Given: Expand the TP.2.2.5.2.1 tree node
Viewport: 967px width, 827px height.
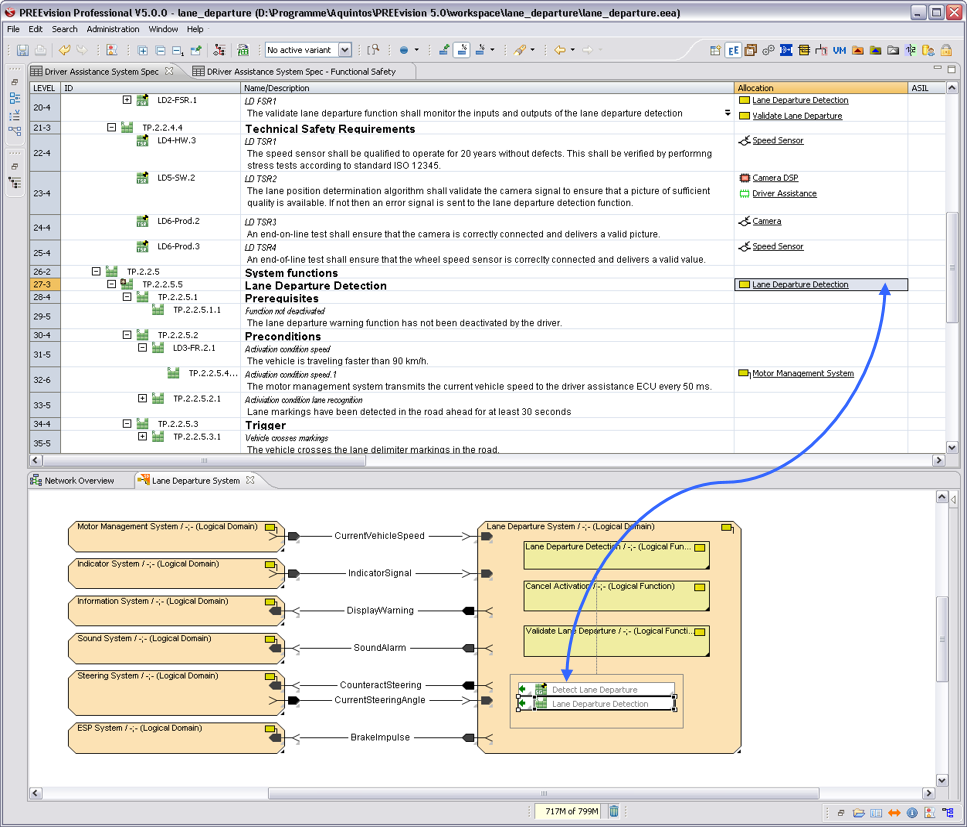Looking at the screenshot, I should (x=142, y=398).
